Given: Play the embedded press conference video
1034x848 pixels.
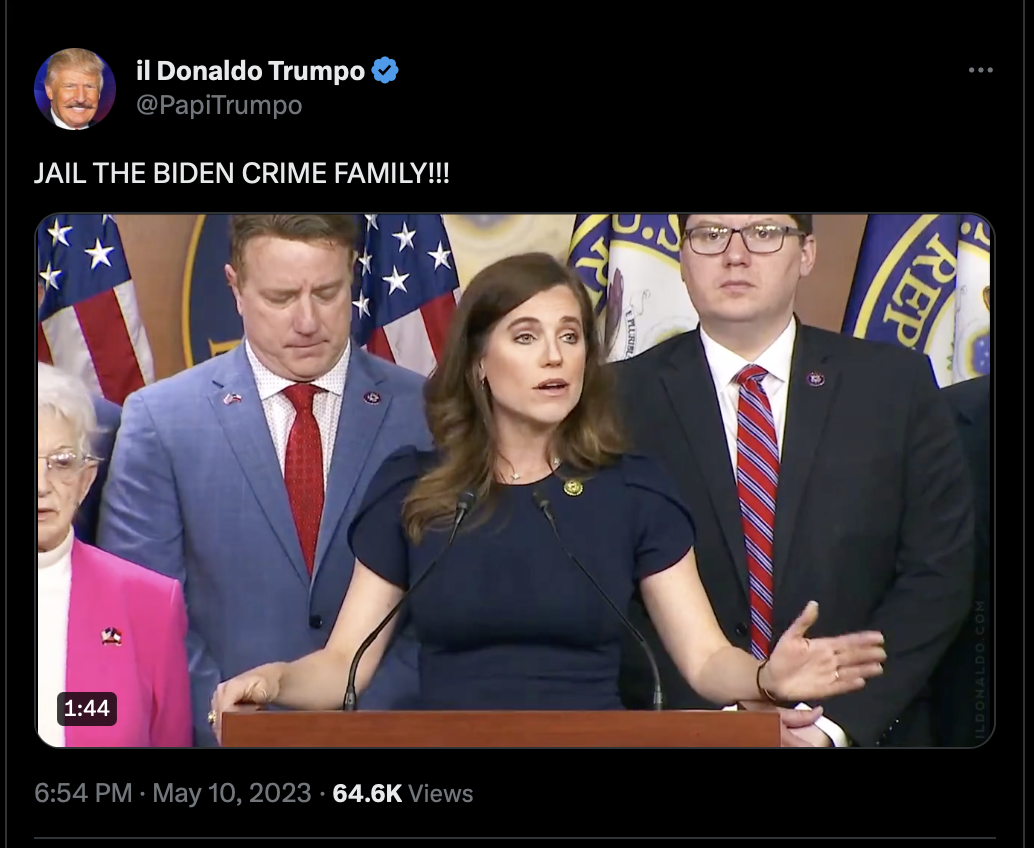Looking at the screenshot, I should pyautogui.click(x=514, y=480).
